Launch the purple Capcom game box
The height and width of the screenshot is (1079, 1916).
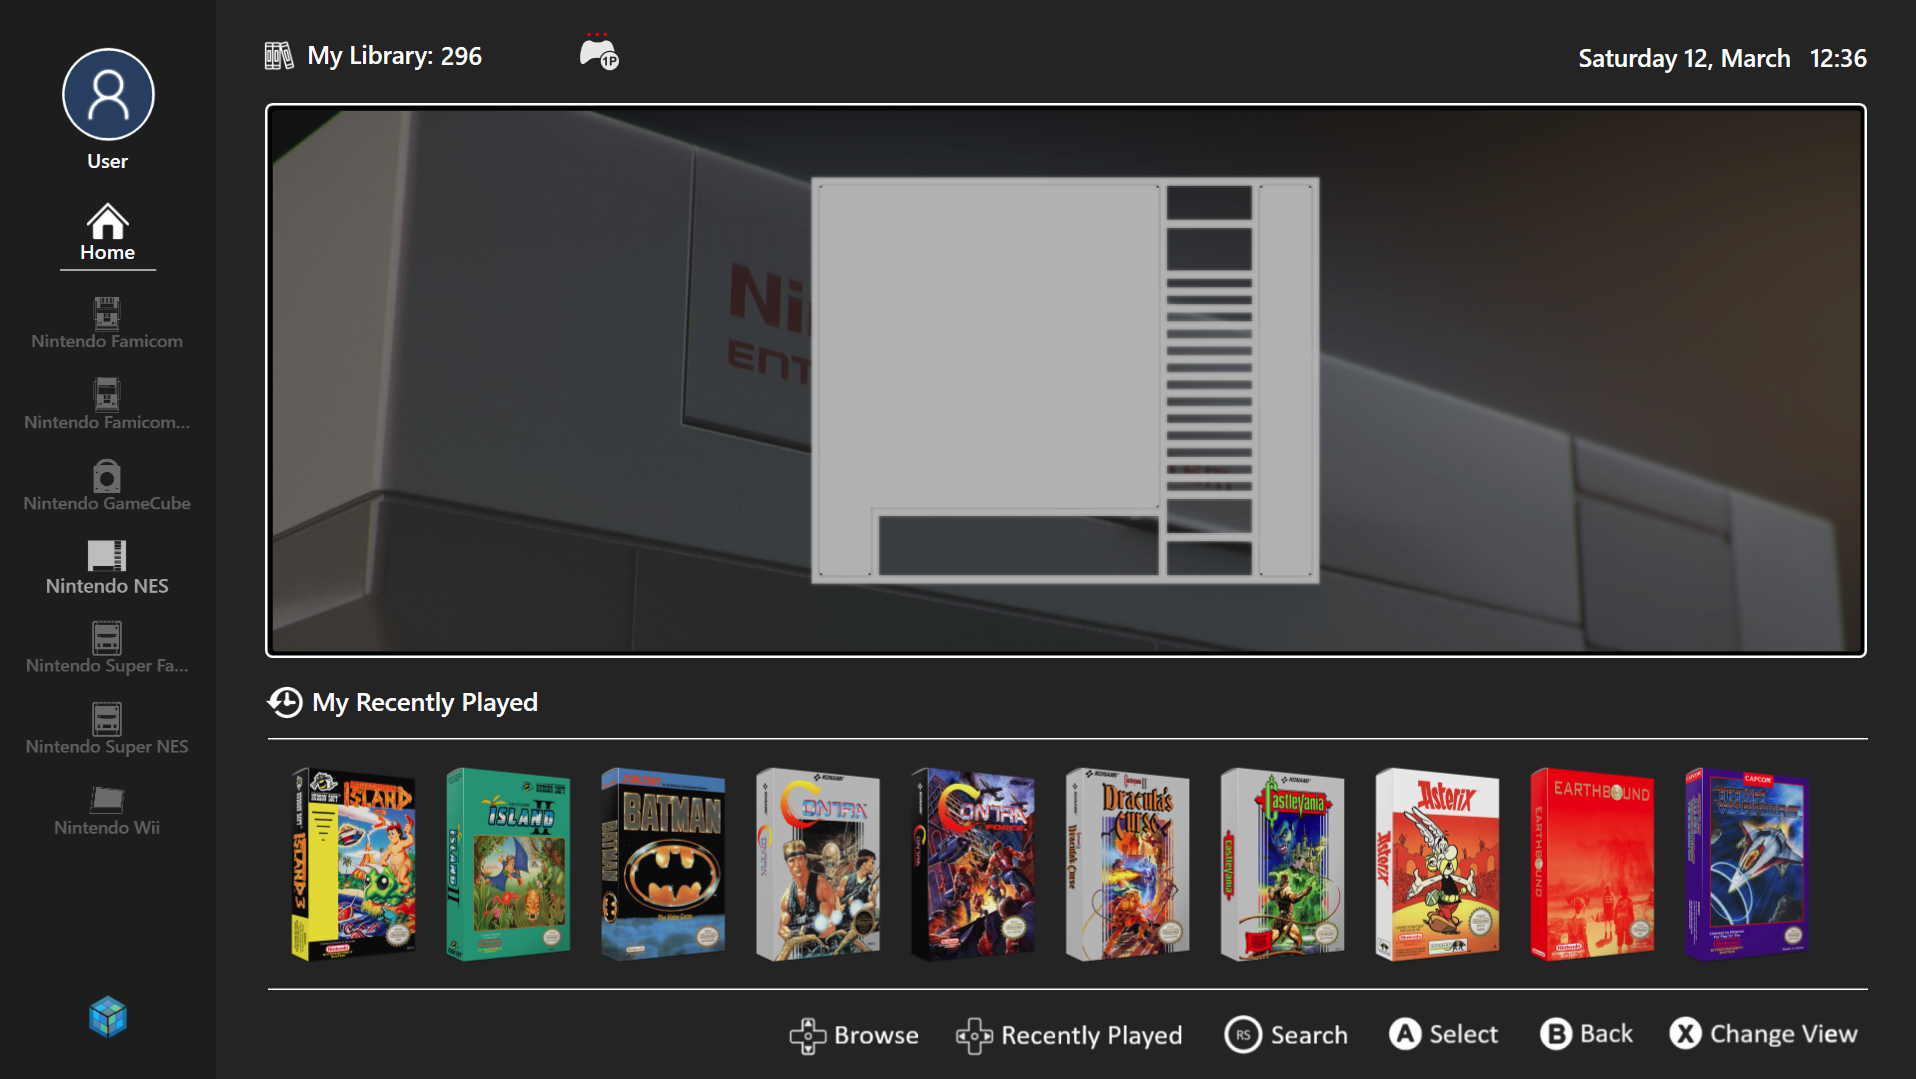click(x=1748, y=864)
